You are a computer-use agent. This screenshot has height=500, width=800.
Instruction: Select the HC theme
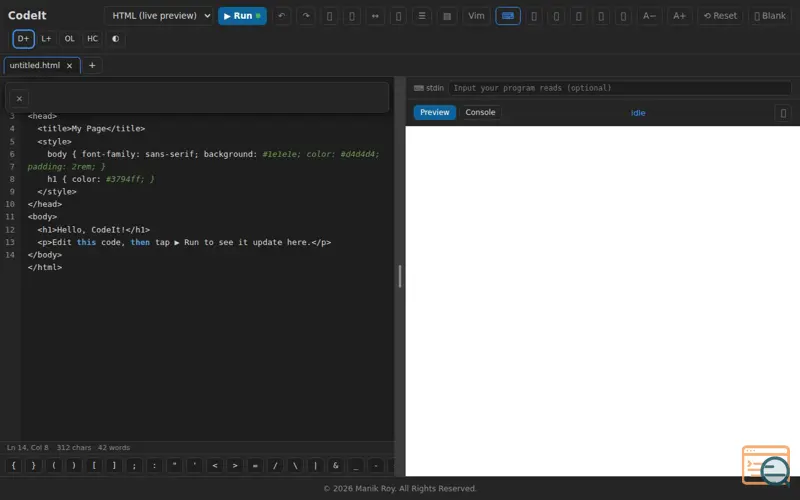(92, 39)
